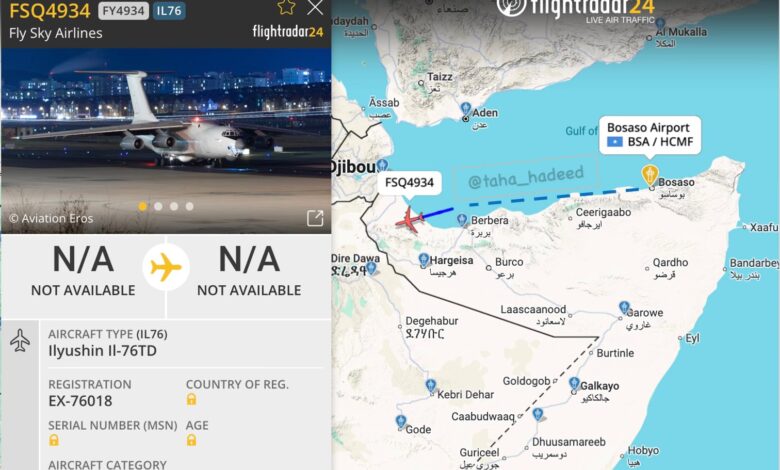This screenshot has height=470, width=780.
Task: Select the second photo carousel dot
Action: point(158,206)
